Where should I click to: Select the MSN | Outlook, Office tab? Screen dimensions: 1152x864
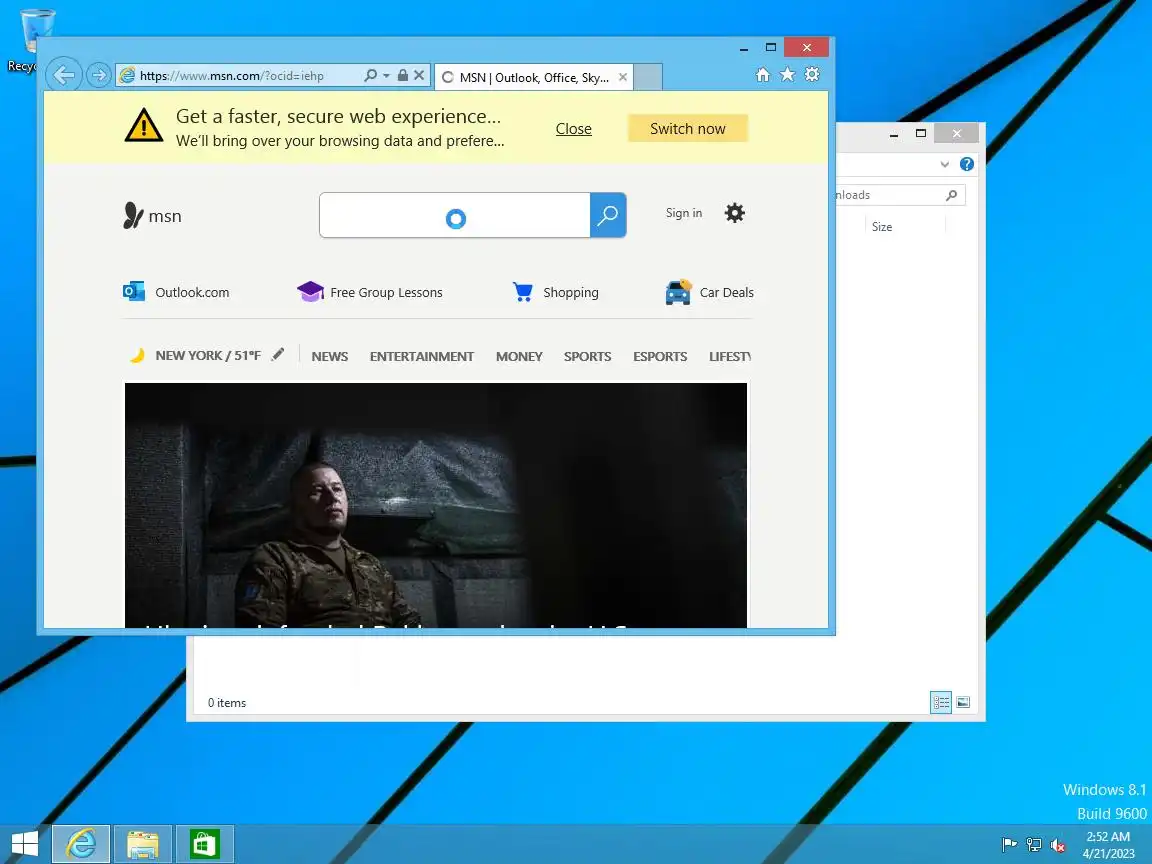coord(533,77)
